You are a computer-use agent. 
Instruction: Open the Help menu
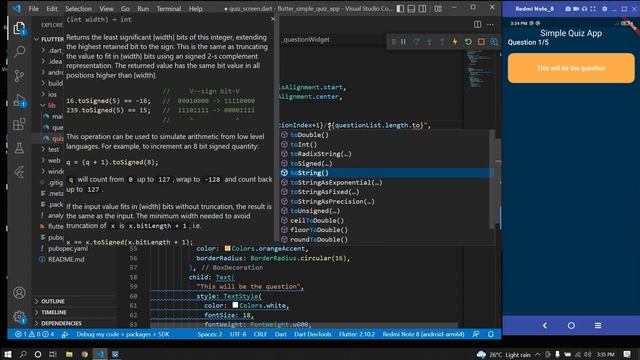point(196,8)
